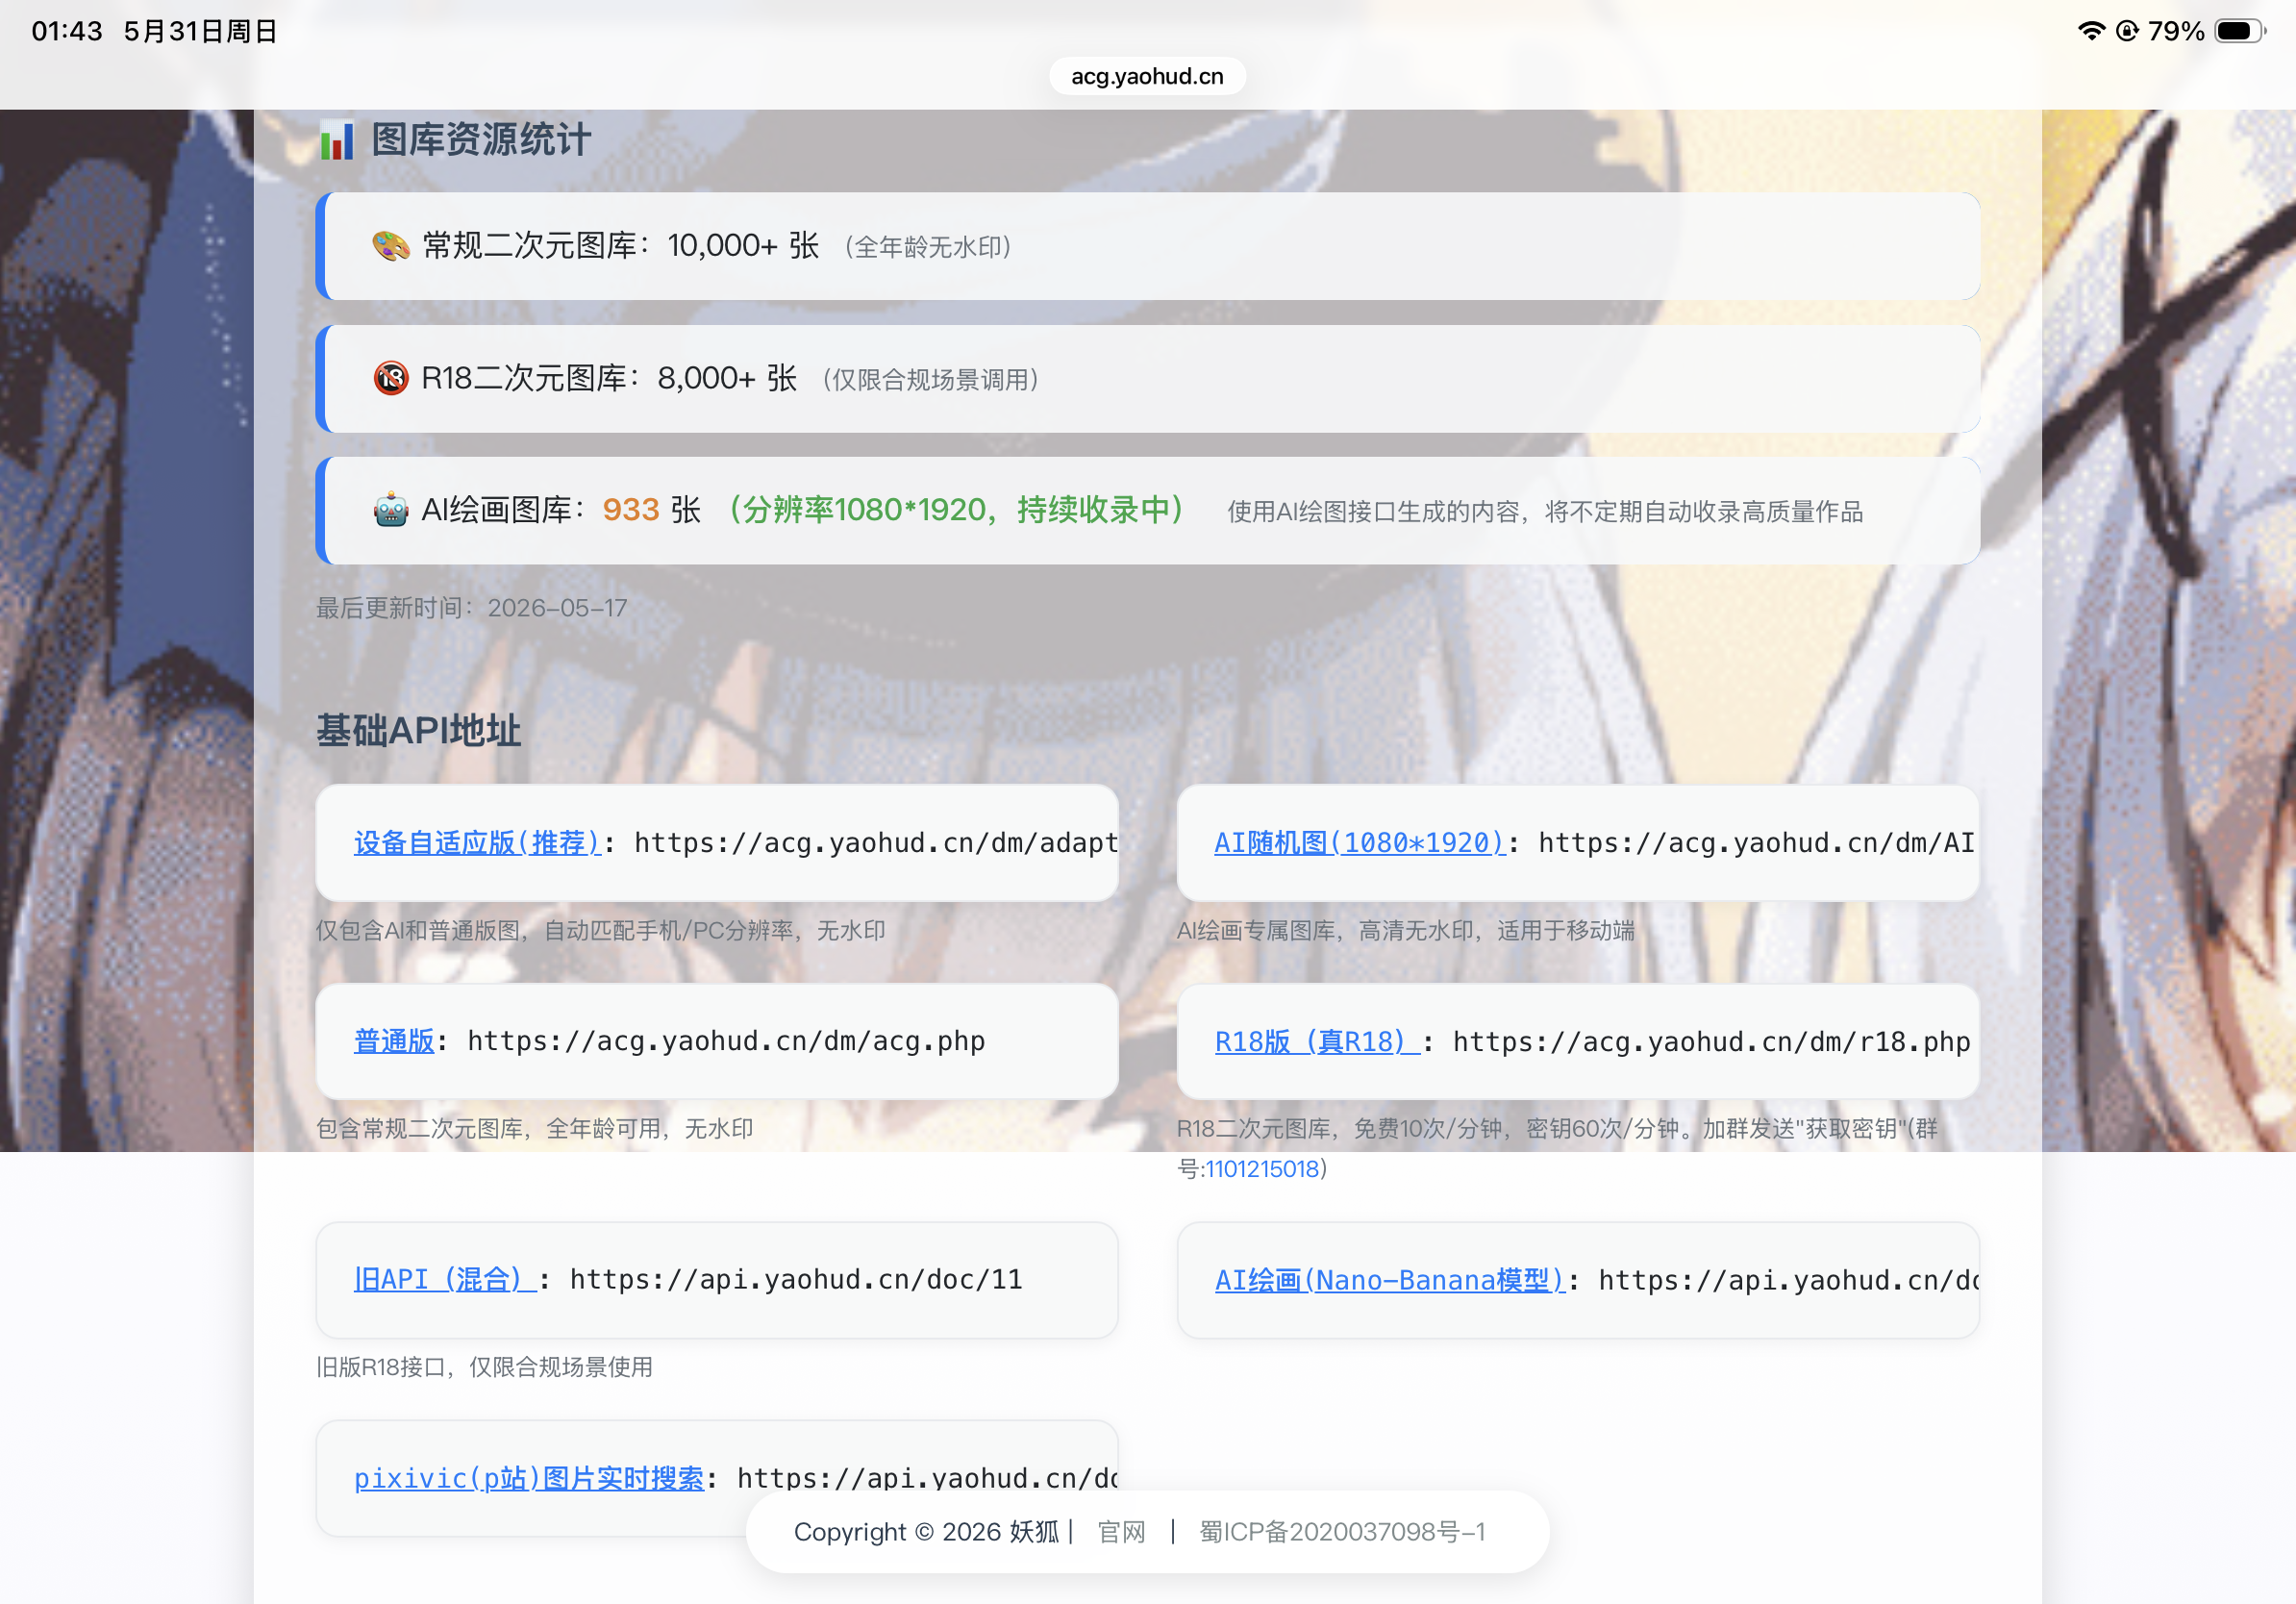Screen dimensions: 2296x1604
Task: Click the Copyright © 2026 妖狐 text
Action: tap(926, 1532)
